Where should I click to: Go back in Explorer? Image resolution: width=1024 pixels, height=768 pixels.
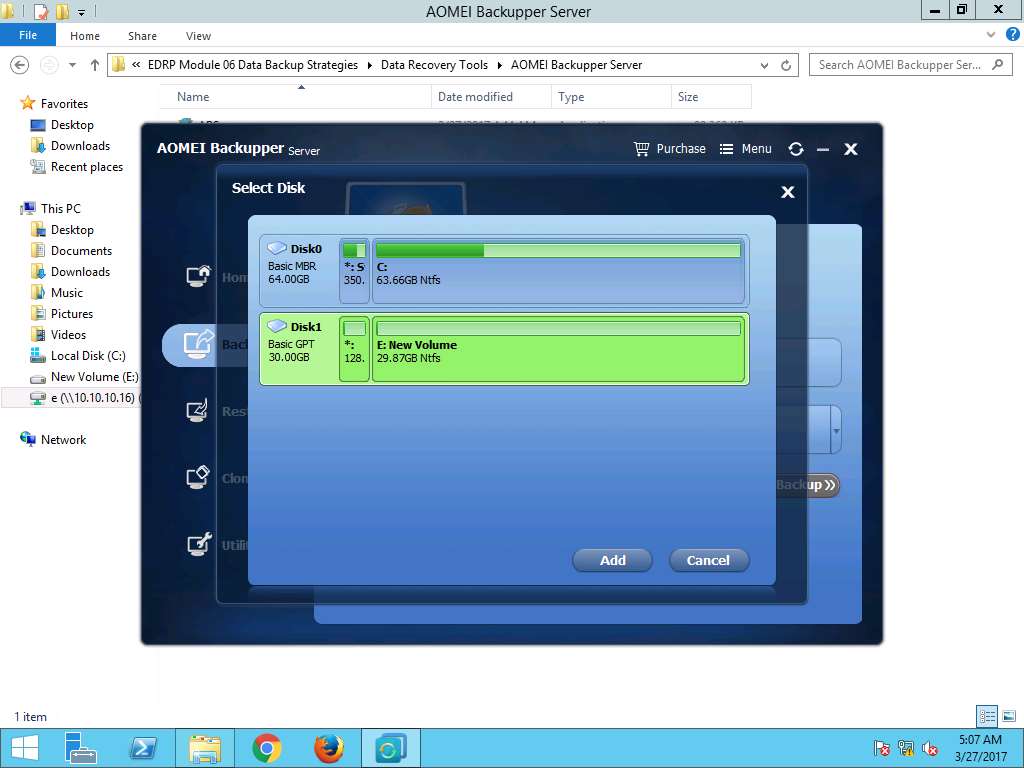20,65
